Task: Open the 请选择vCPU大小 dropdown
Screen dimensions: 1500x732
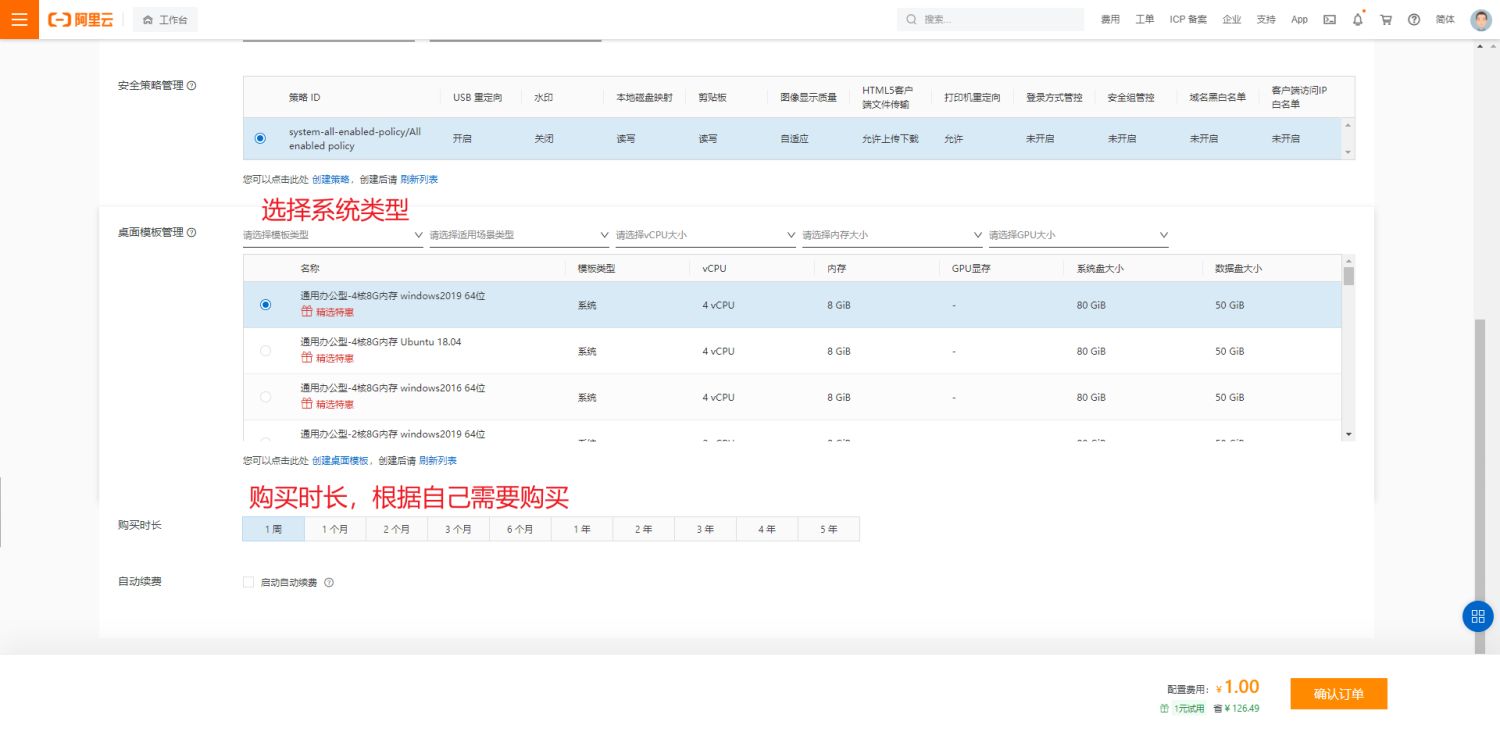Action: point(706,235)
